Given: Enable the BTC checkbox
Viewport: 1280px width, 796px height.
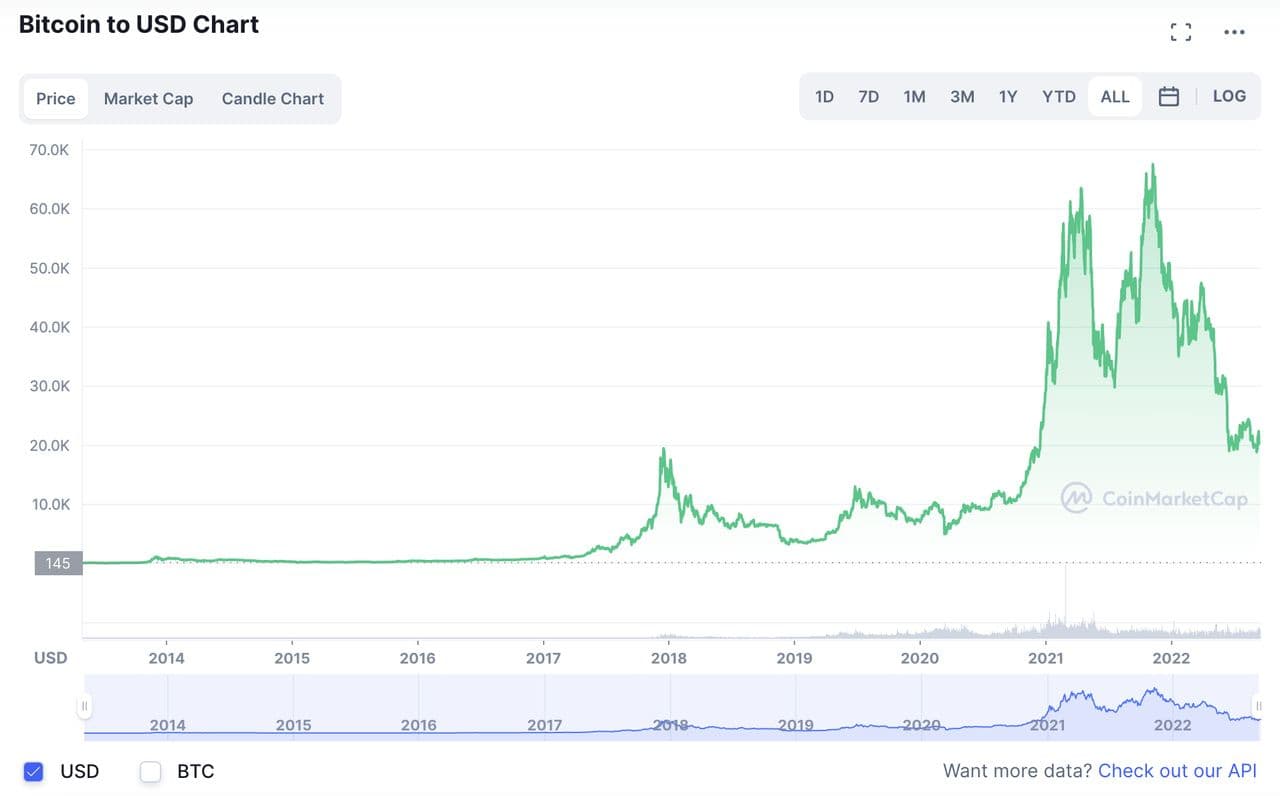Looking at the screenshot, I should (x=151, y=771).
